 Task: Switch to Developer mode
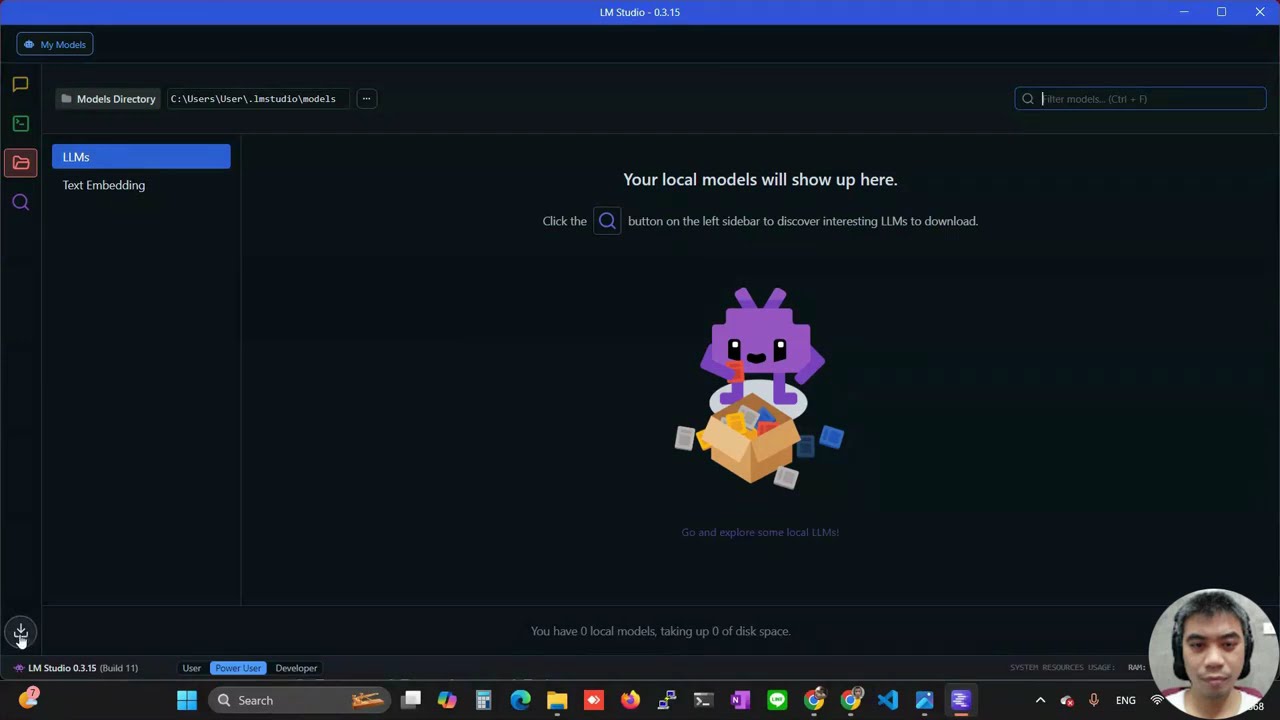tap(296, 668)
